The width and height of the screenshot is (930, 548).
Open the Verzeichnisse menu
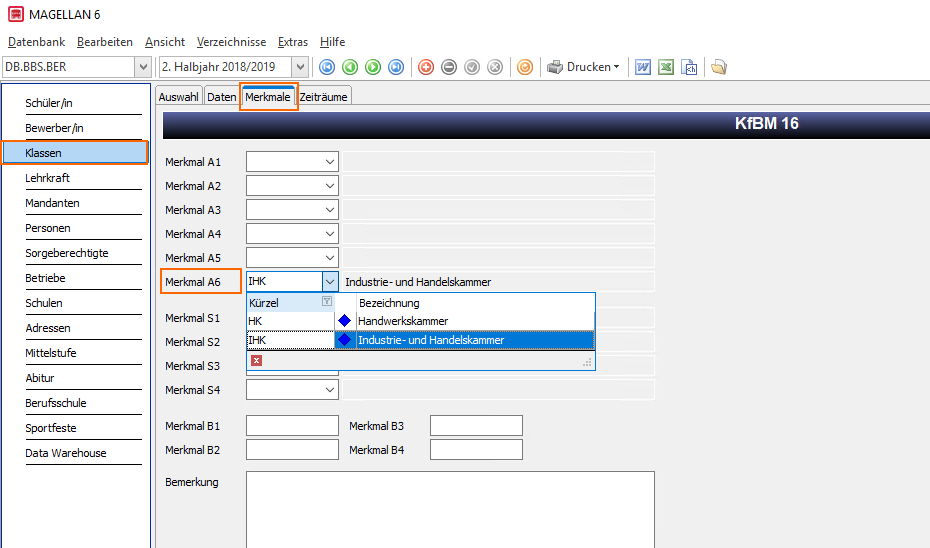pyautogui.click(x=231, y=42)
